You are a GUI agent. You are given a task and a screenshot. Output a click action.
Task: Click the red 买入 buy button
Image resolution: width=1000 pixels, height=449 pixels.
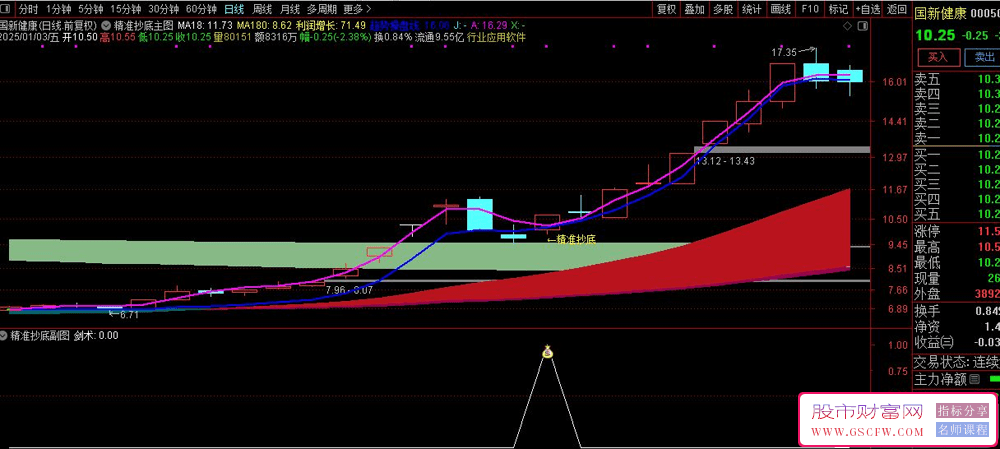coord(937,57)
